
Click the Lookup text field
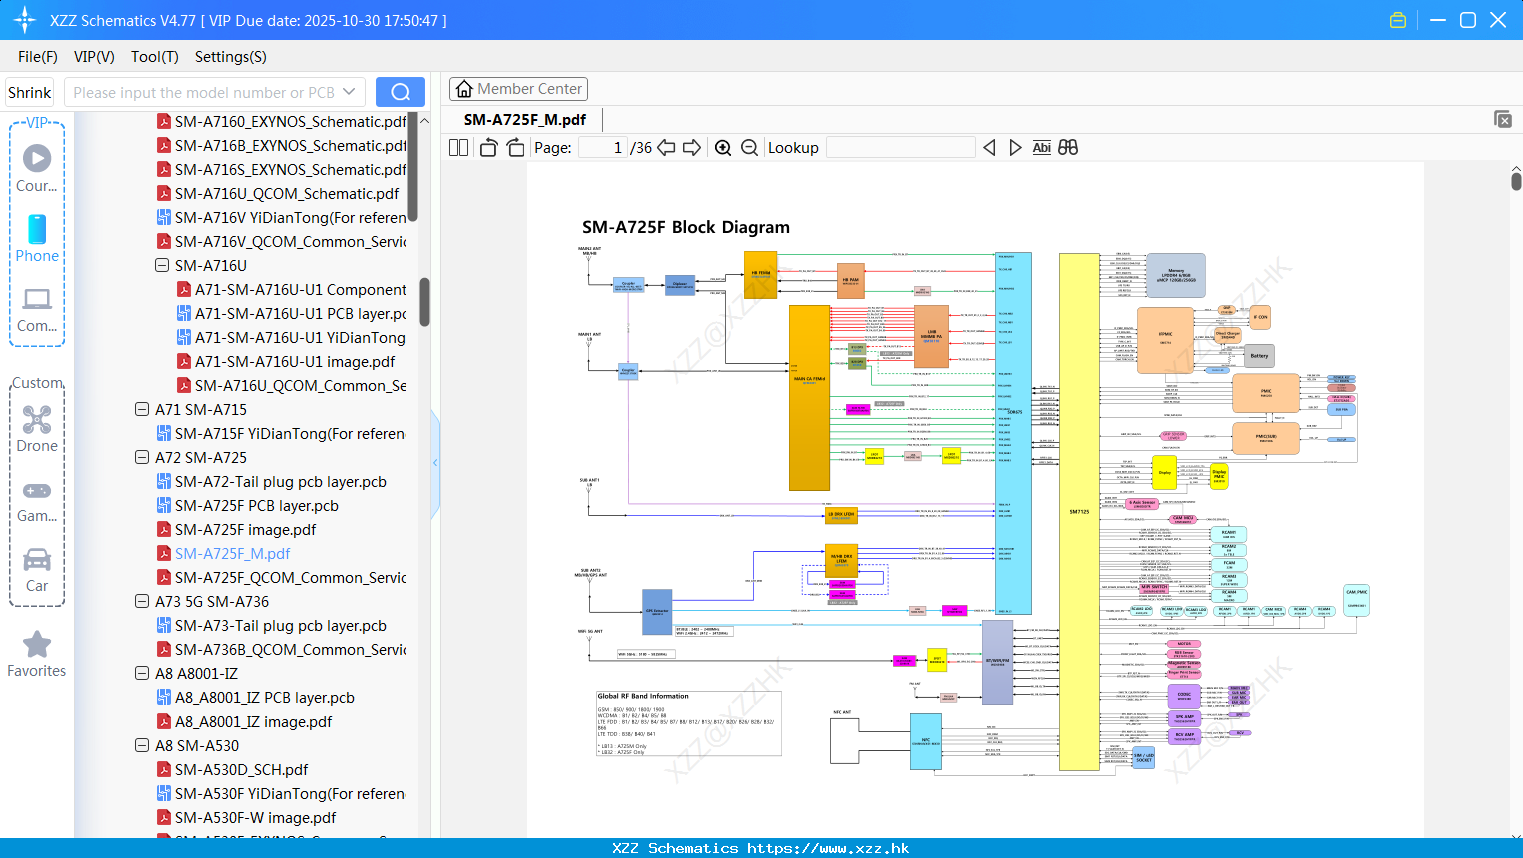tap(901, 147)
